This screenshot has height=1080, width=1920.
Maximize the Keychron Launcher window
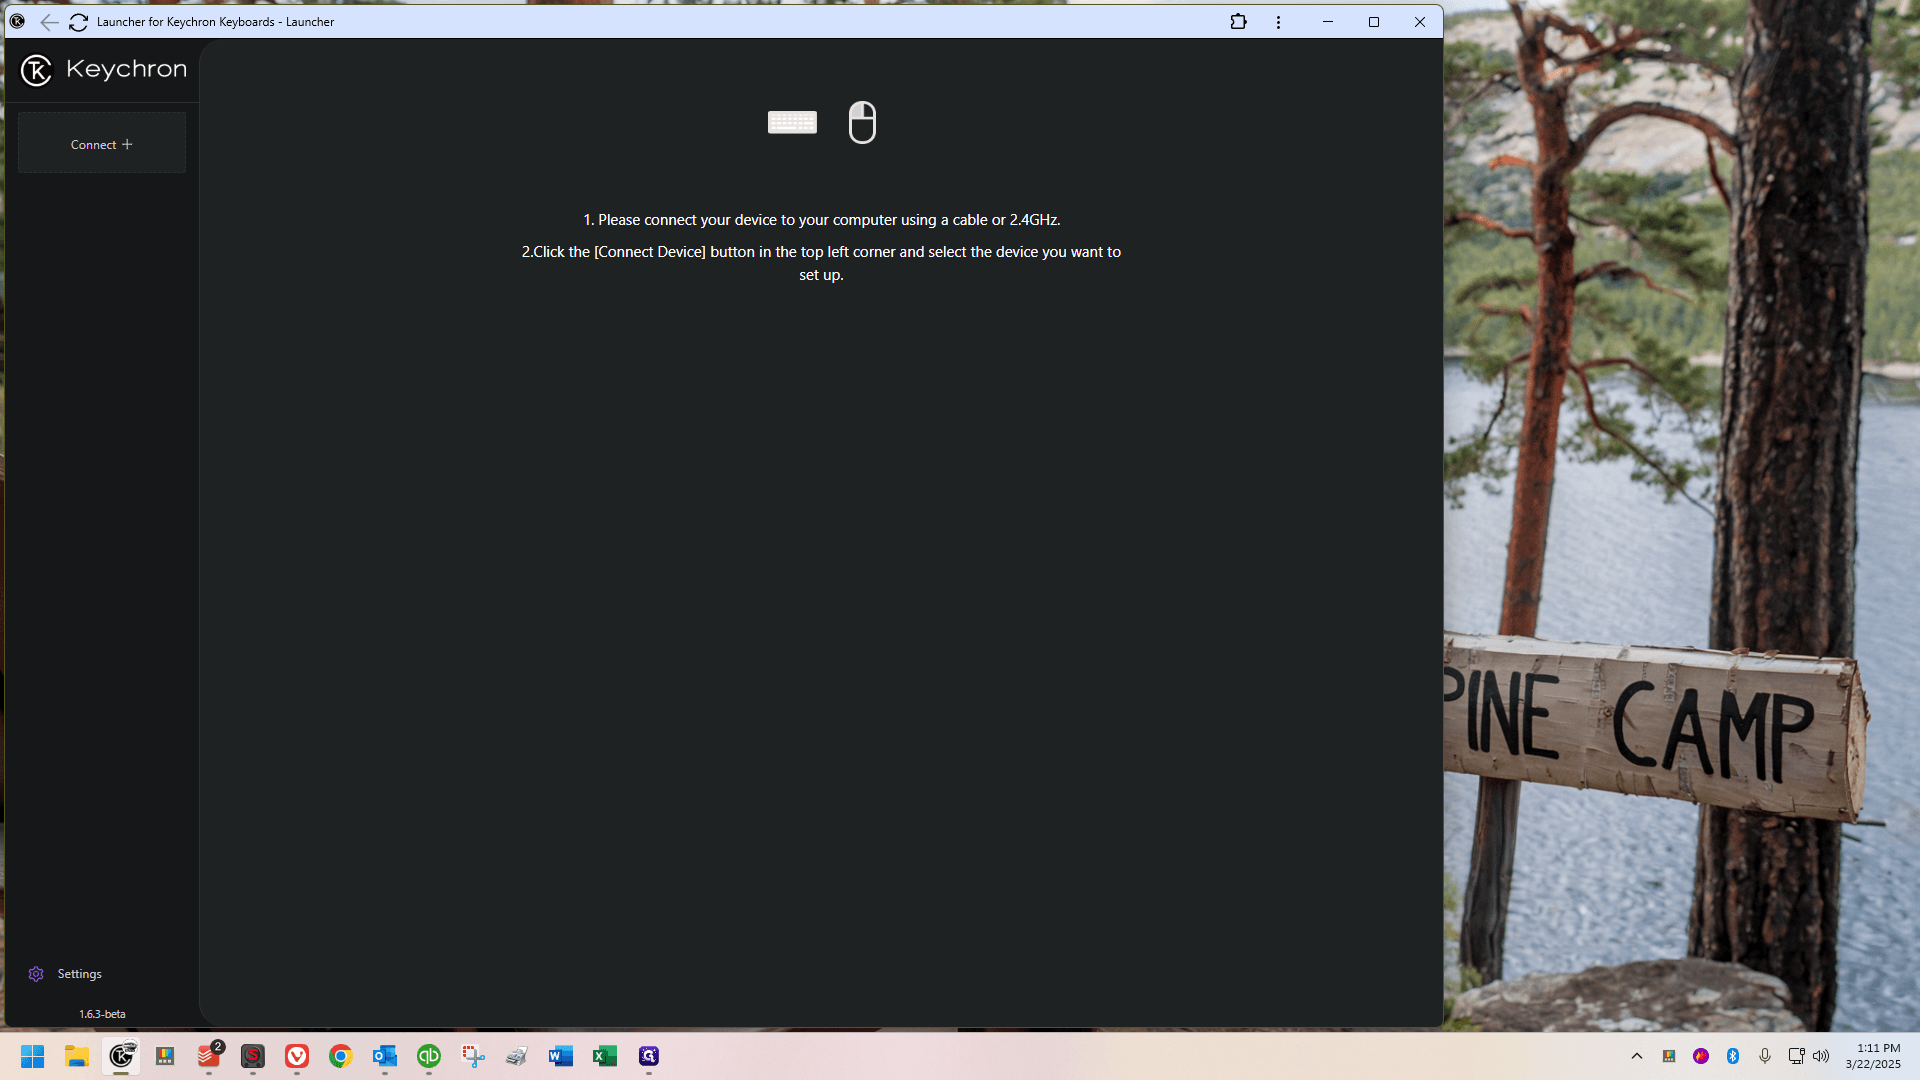[1374, 22]
